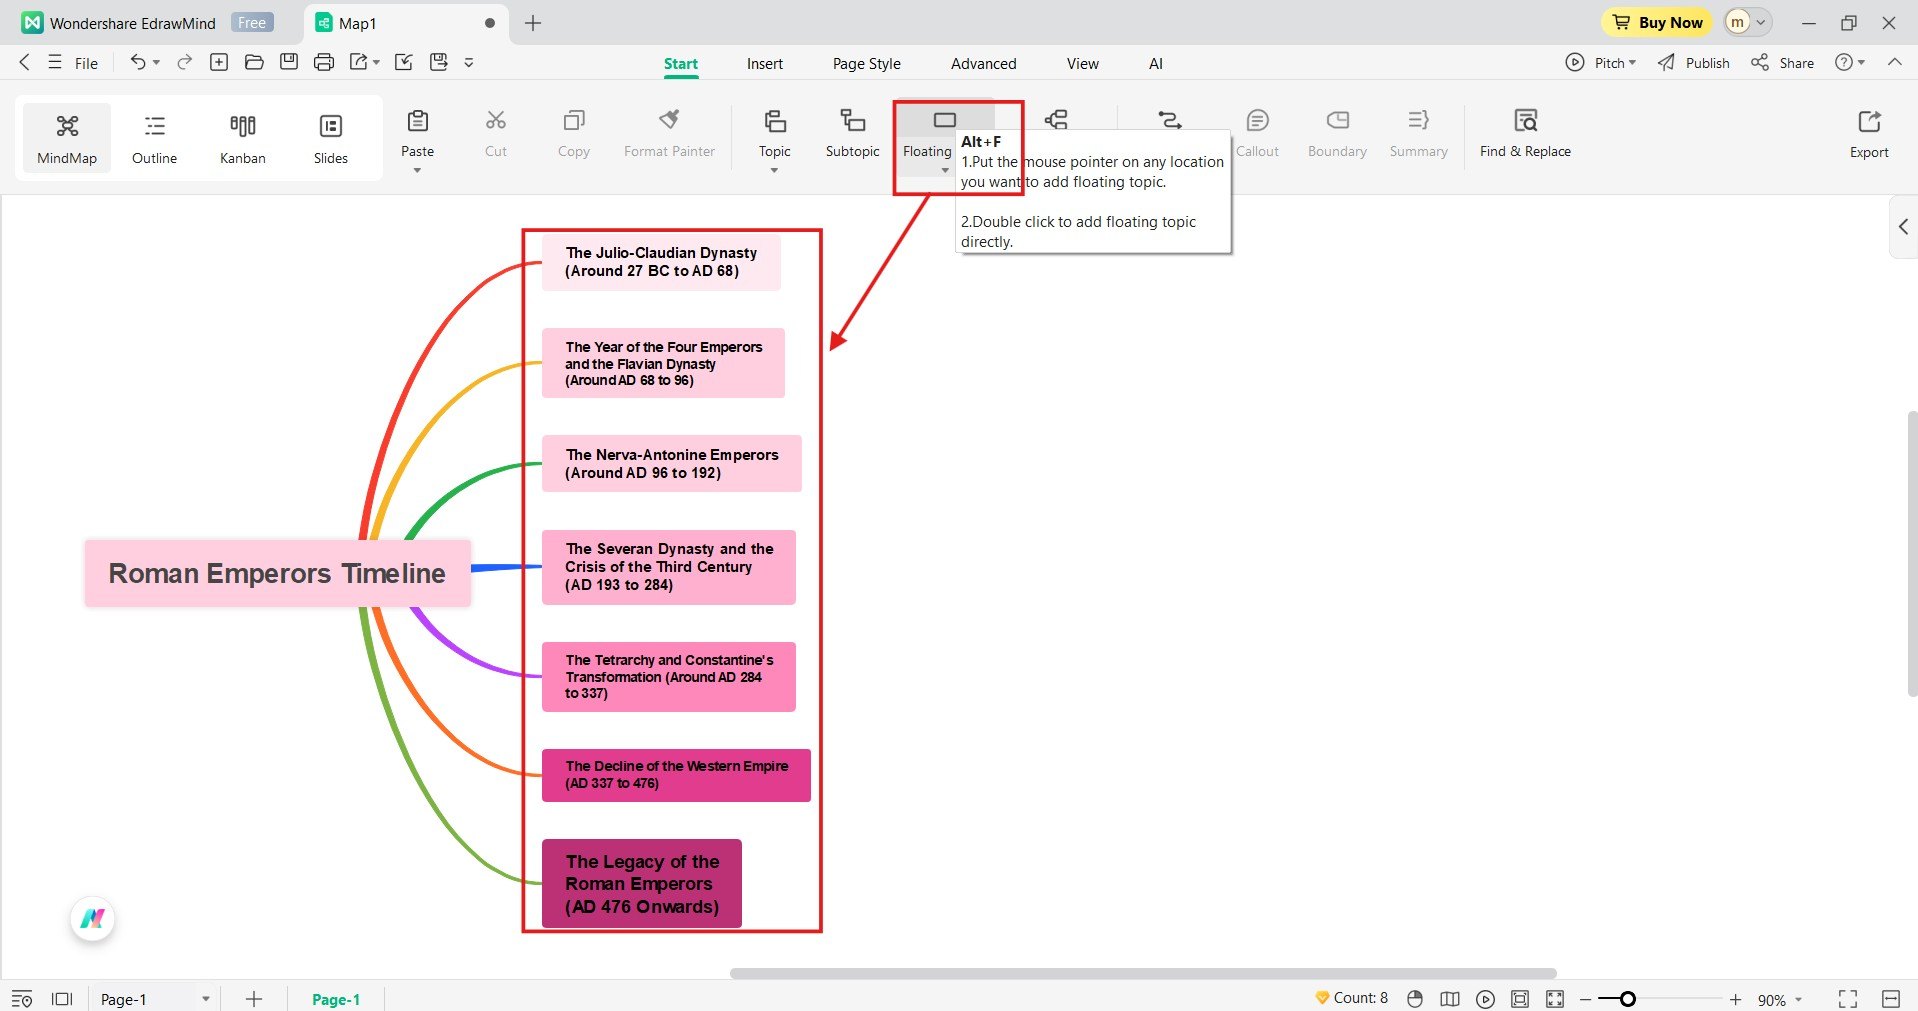Open the Page-1 page selector dropdown
The width and height of the screenshot is (1918, 1011).
click(206, 998)
